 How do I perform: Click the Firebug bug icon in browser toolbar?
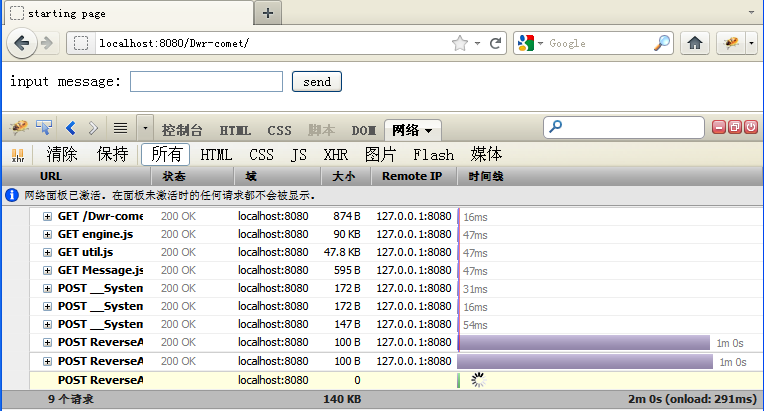click(x=731, y=43)
